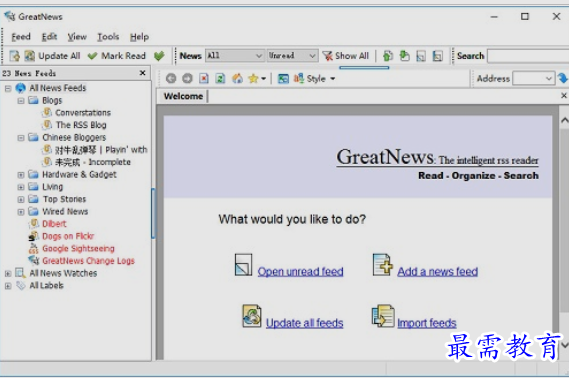Open the Address combo box
Screen dimensions: 569x378
(533, 78)
